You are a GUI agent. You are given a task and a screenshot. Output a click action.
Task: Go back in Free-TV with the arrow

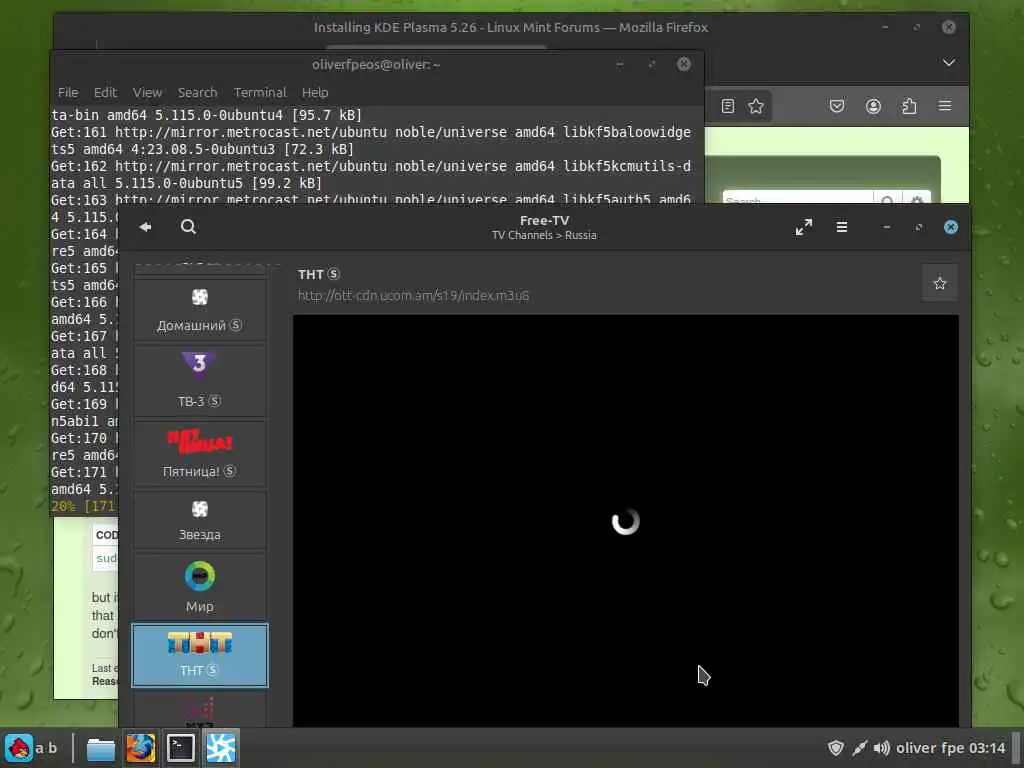[x=146, y=227]
